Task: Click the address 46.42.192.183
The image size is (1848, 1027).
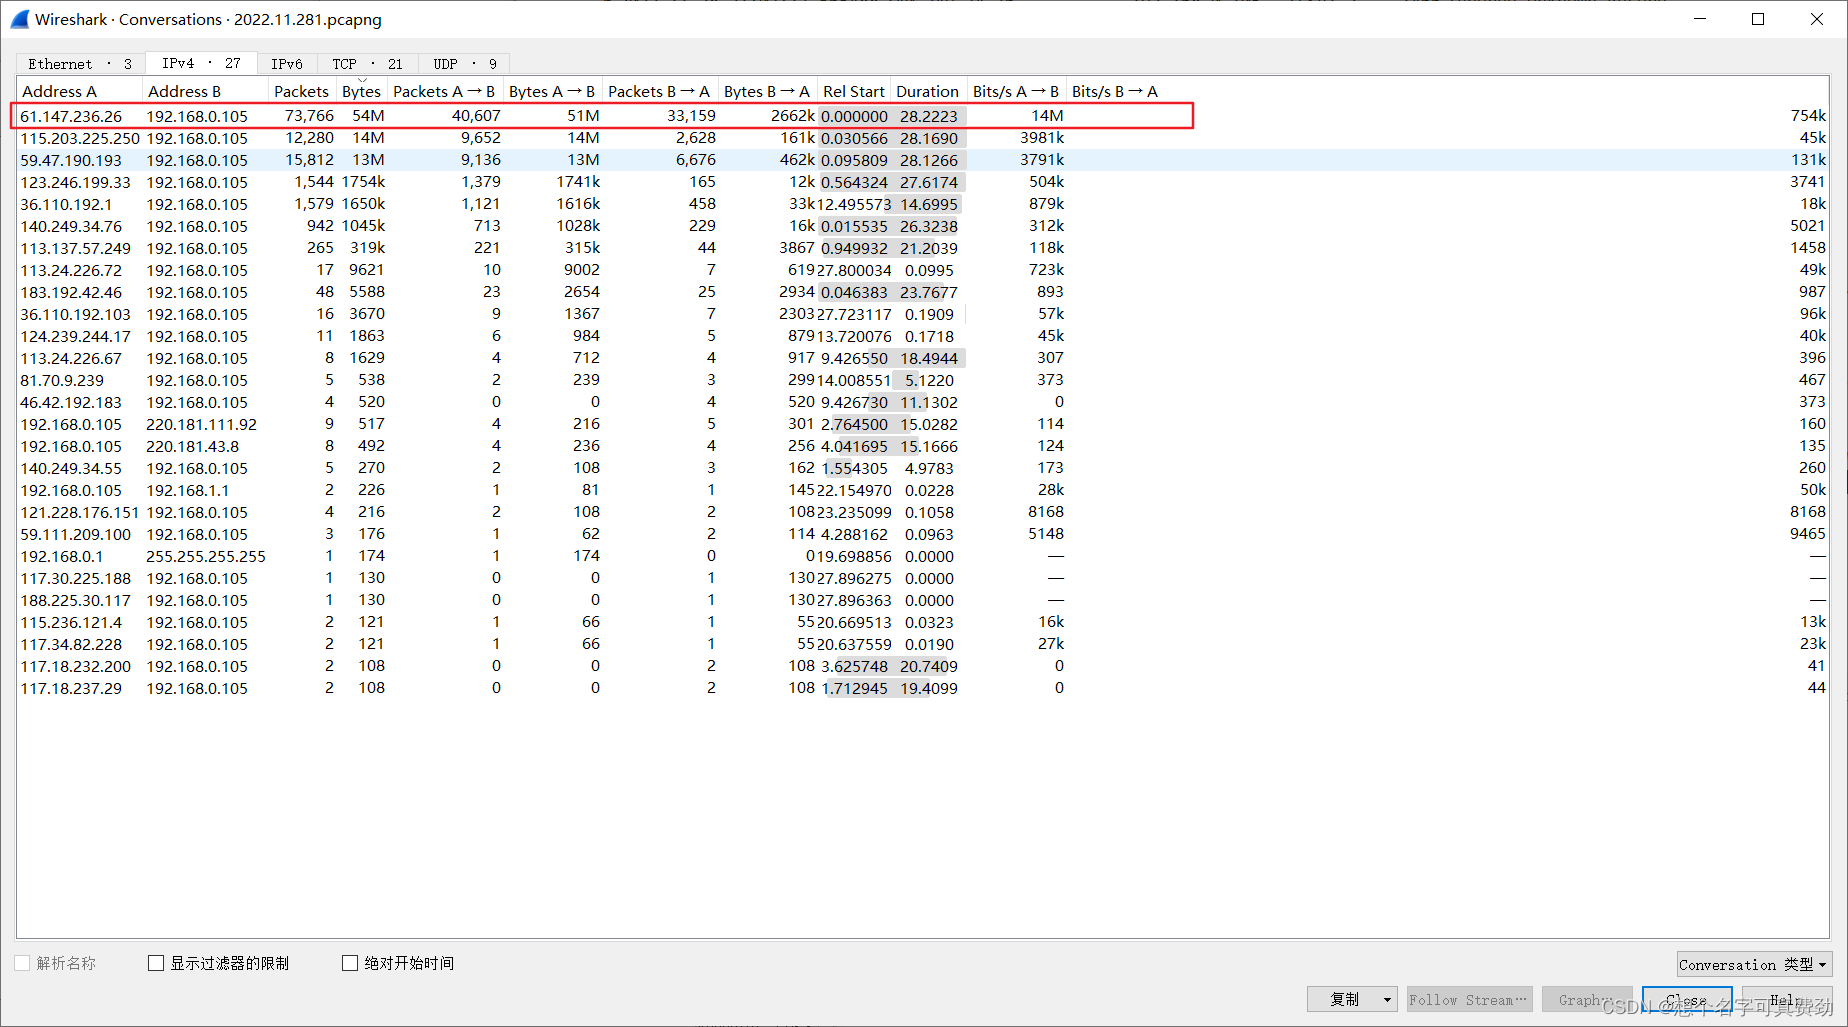Action: pos(72,402)
